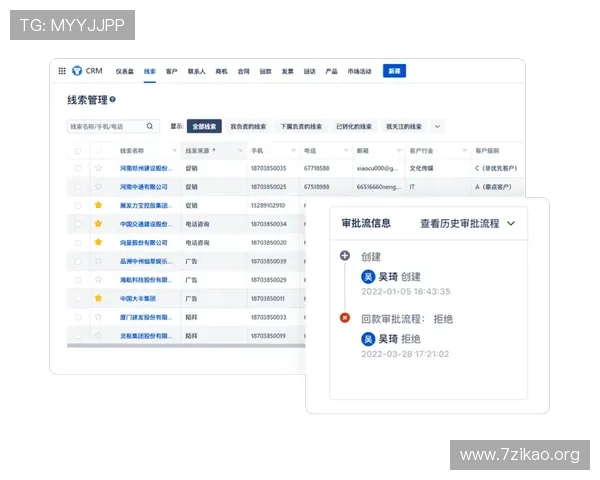Open the app grid launcher icon
Viewport: 600px width, 480px height.
[62, 71]
